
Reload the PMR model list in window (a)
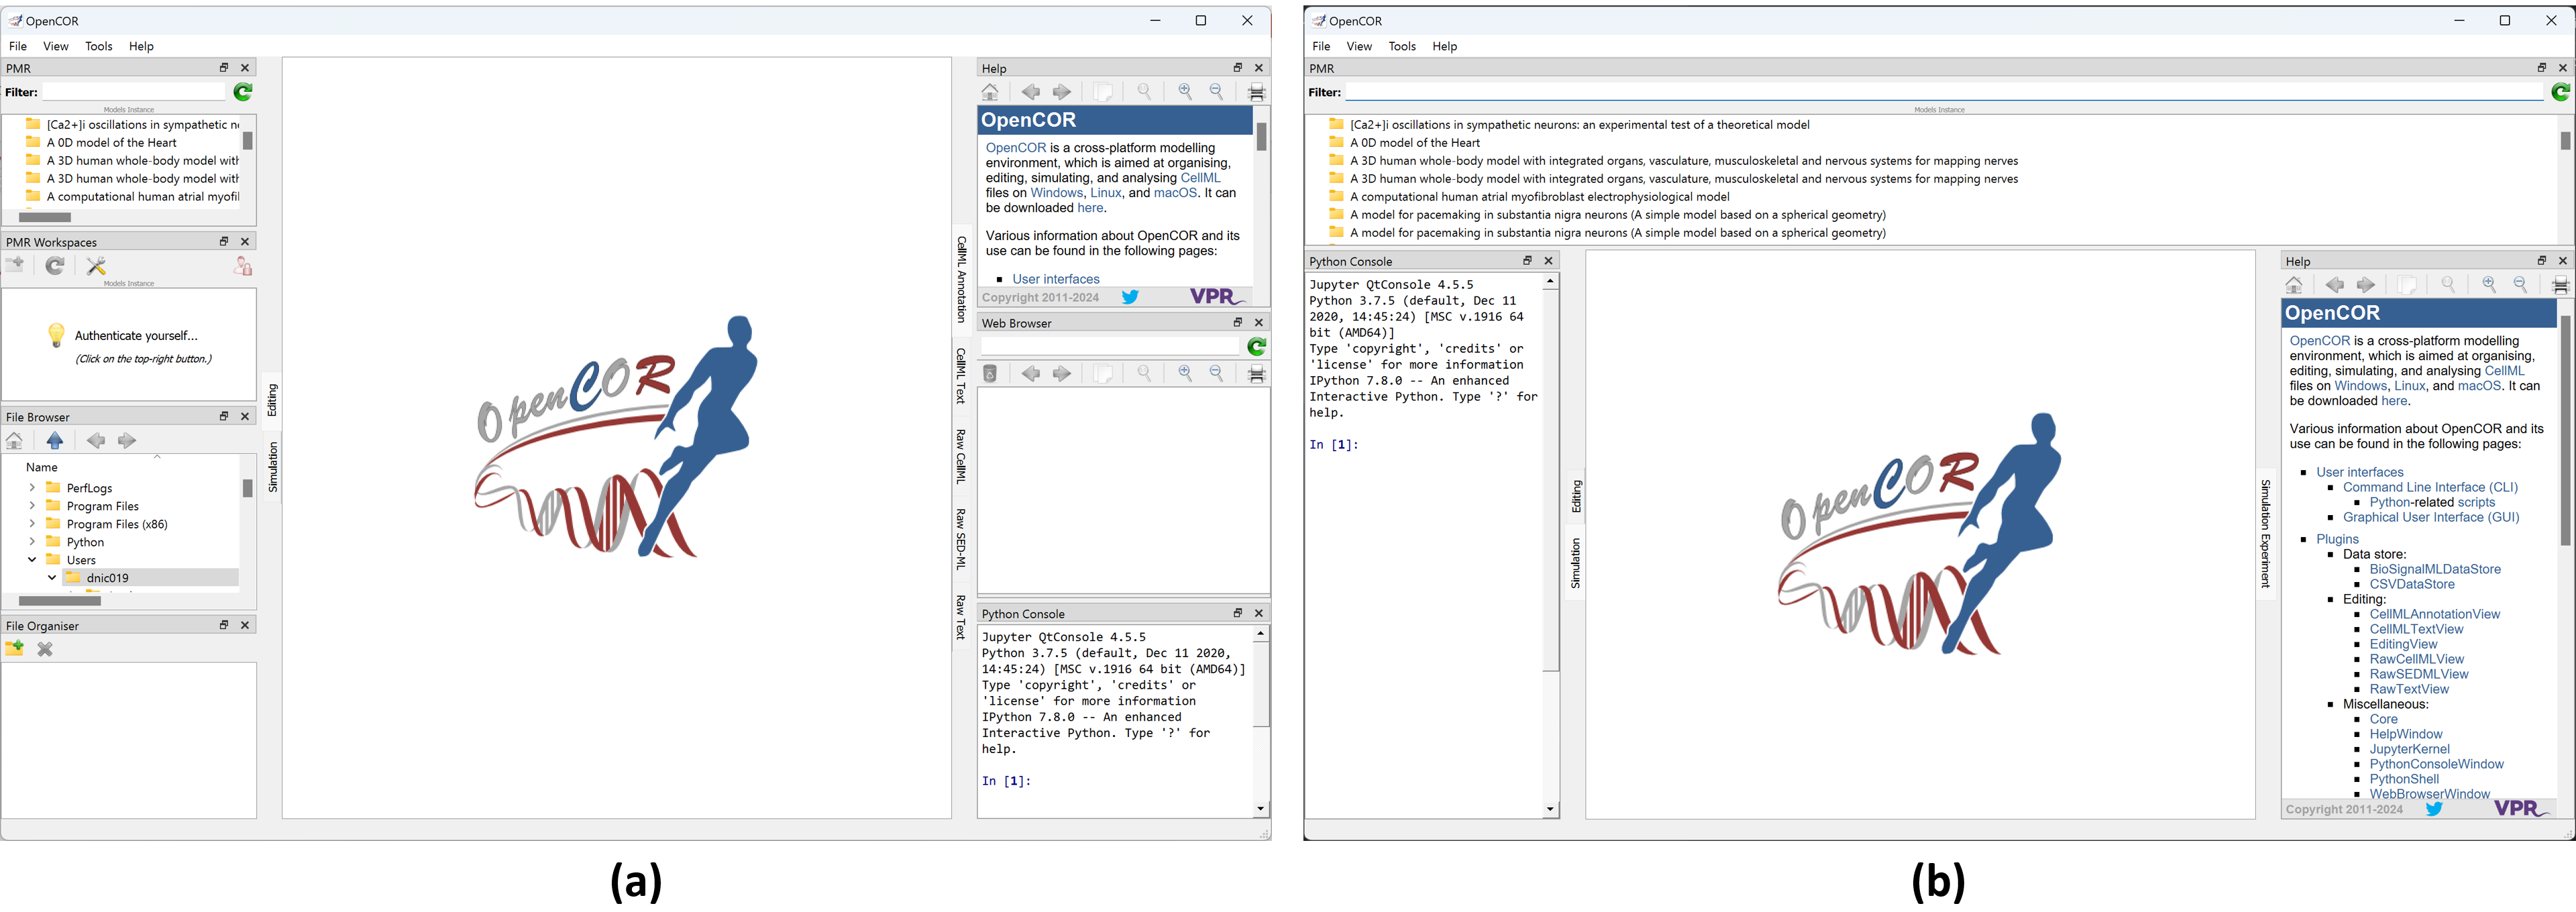click(243, 92)
